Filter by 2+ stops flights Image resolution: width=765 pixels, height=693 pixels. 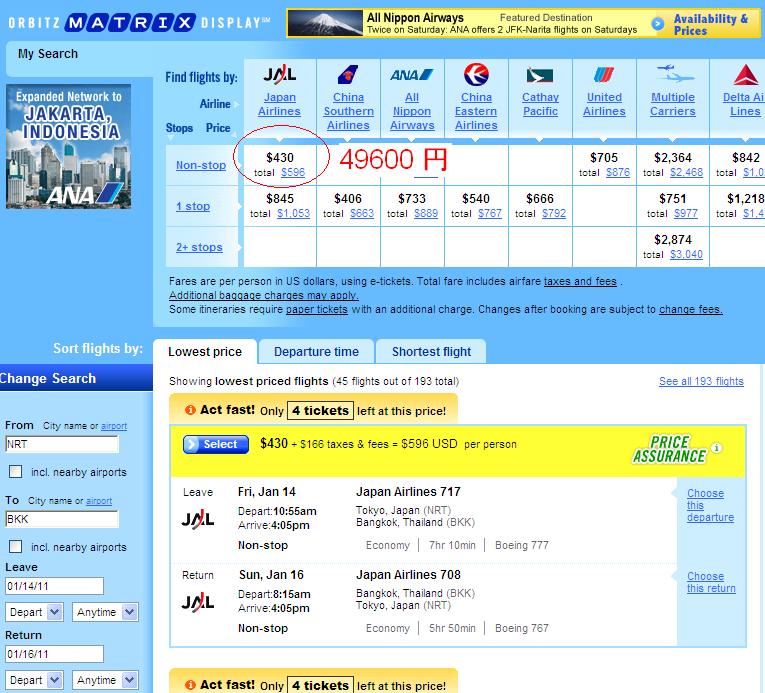[199, 247]
